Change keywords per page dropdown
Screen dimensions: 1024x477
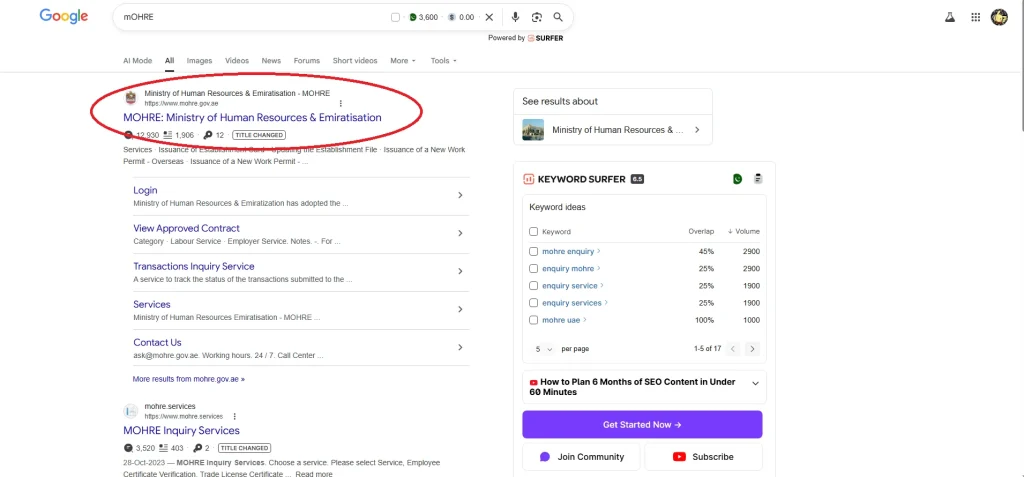pos(544,349)
